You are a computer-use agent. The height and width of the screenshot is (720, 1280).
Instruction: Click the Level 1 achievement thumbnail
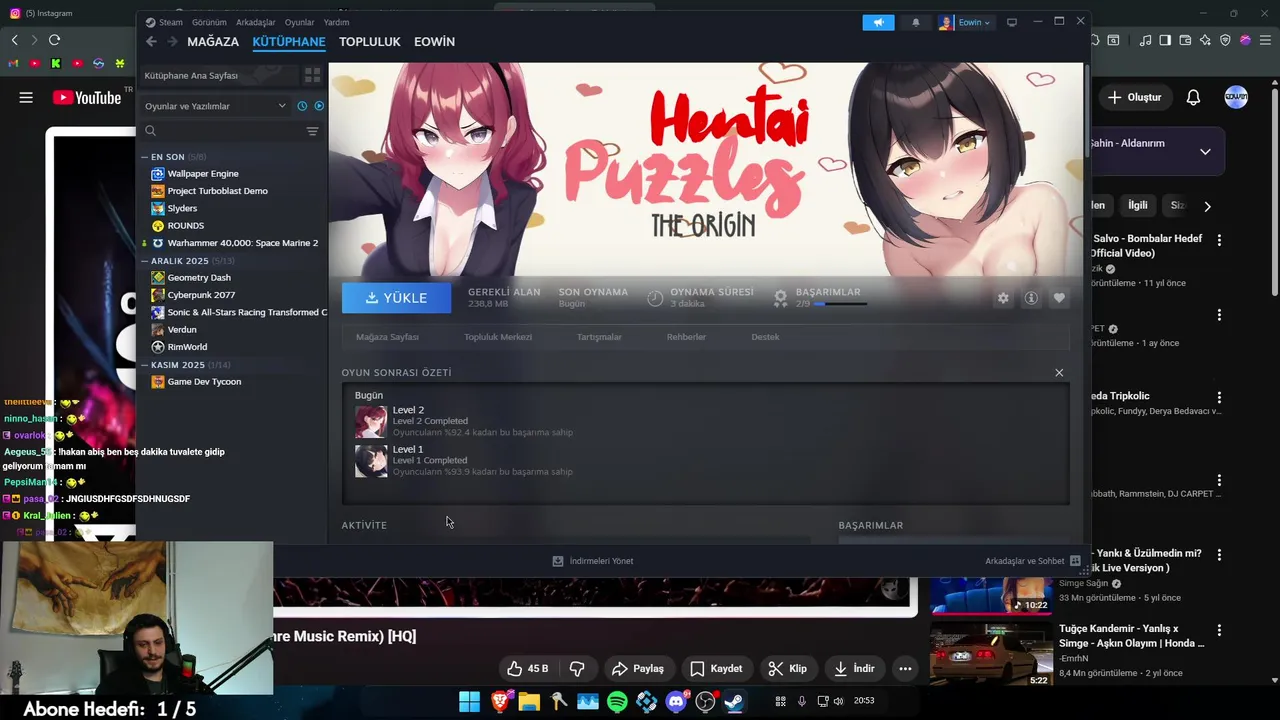click(371, 461)
